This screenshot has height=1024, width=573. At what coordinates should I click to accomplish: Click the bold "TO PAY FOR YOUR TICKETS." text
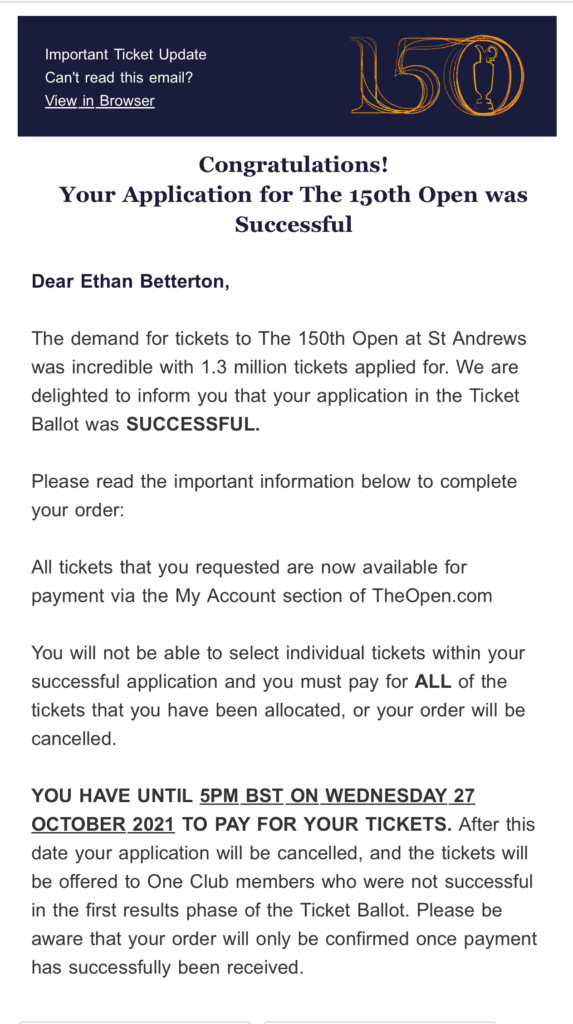(x=316, y=824)
